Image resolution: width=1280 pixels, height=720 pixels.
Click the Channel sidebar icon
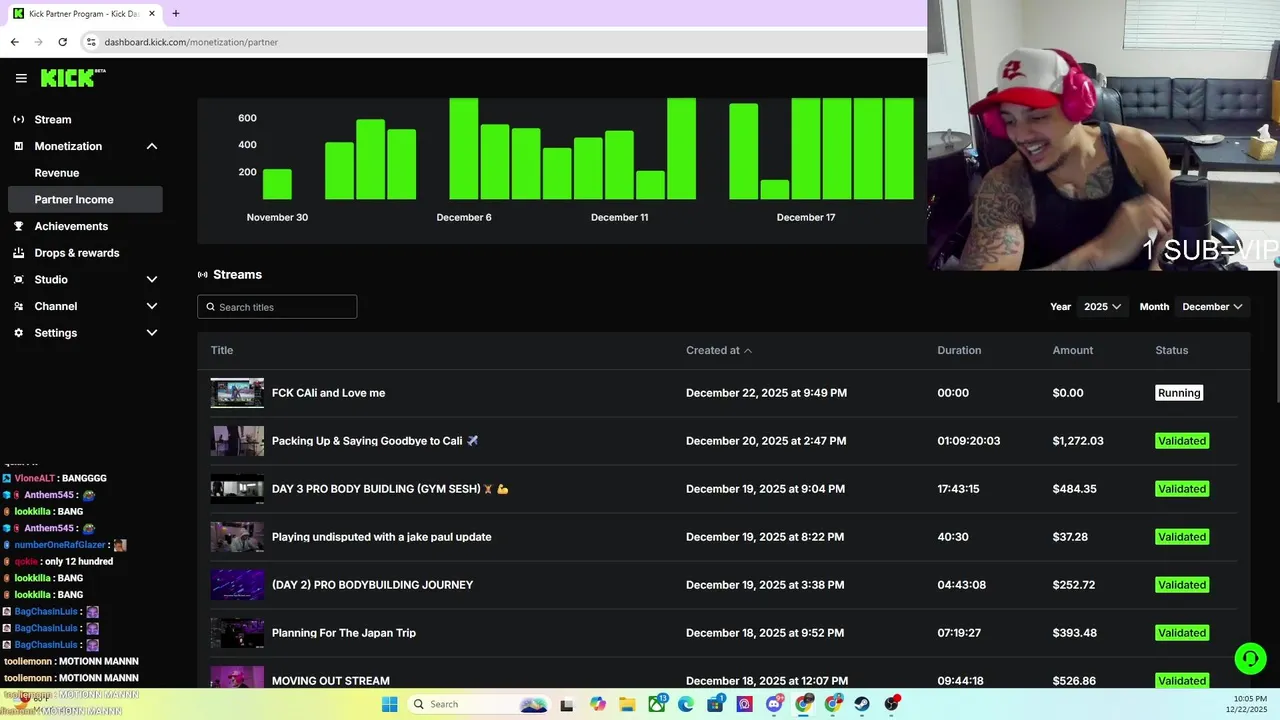tap(18, 306)
